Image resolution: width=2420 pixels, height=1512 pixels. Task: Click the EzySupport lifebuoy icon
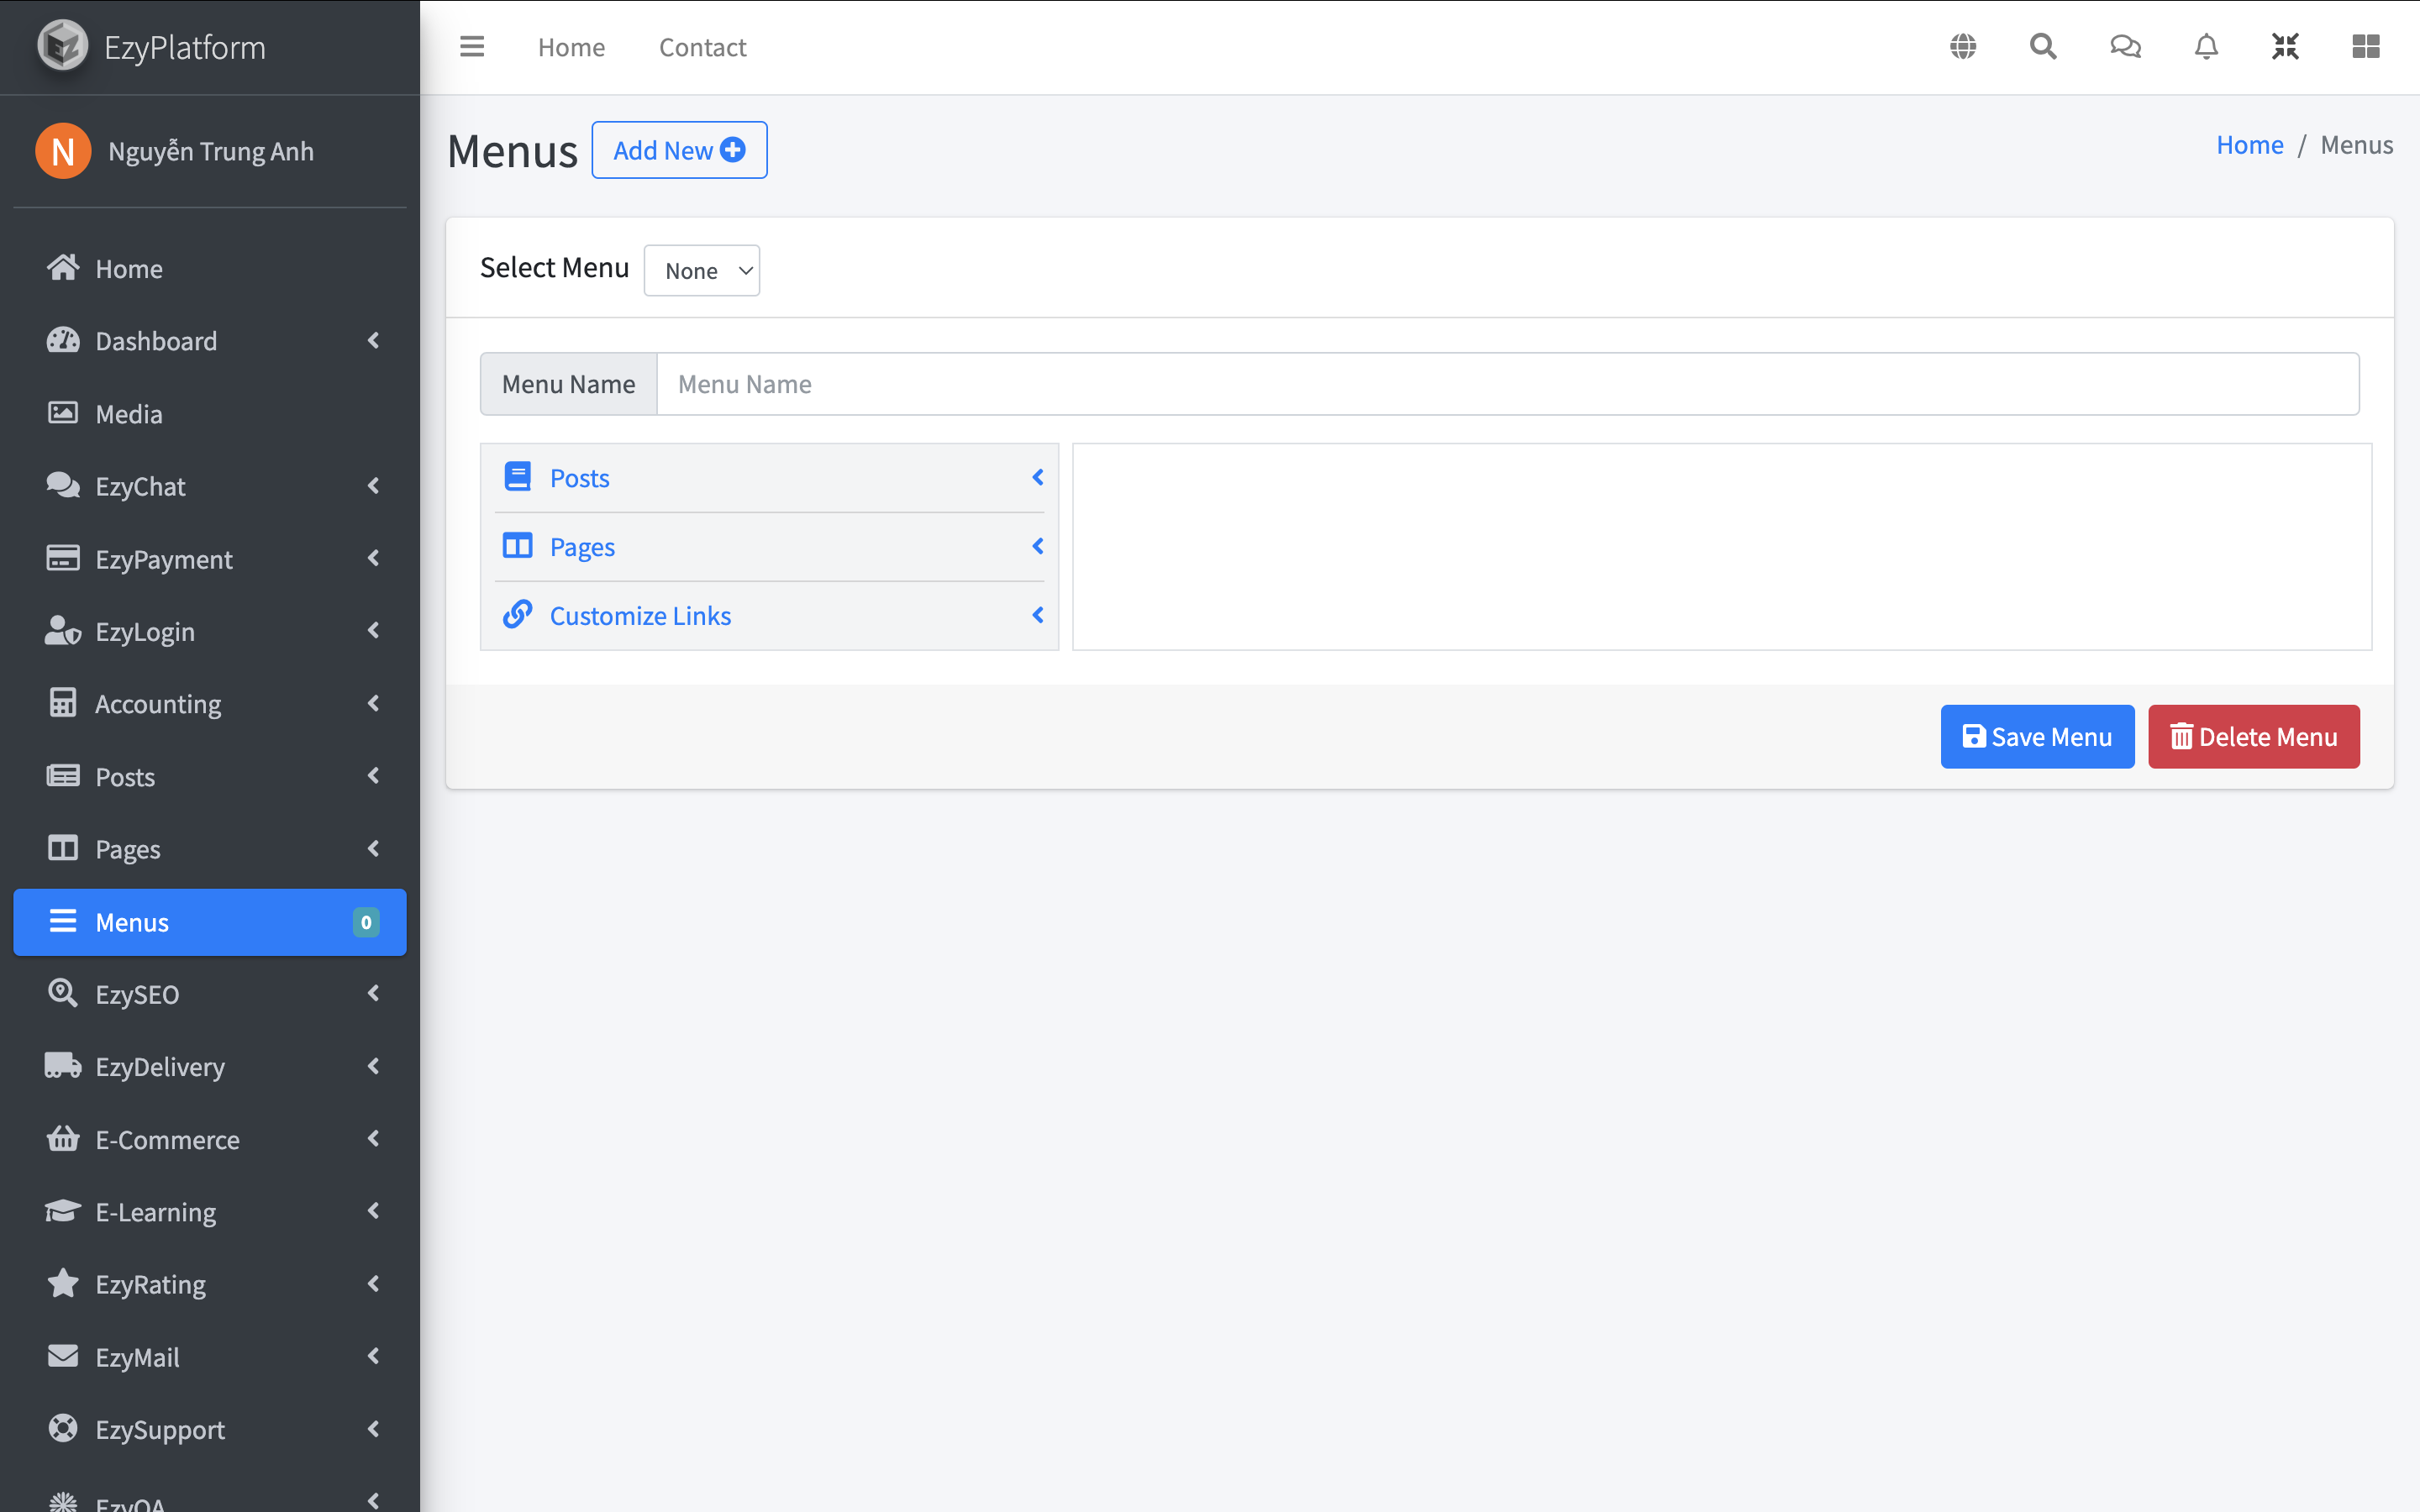63,1428
